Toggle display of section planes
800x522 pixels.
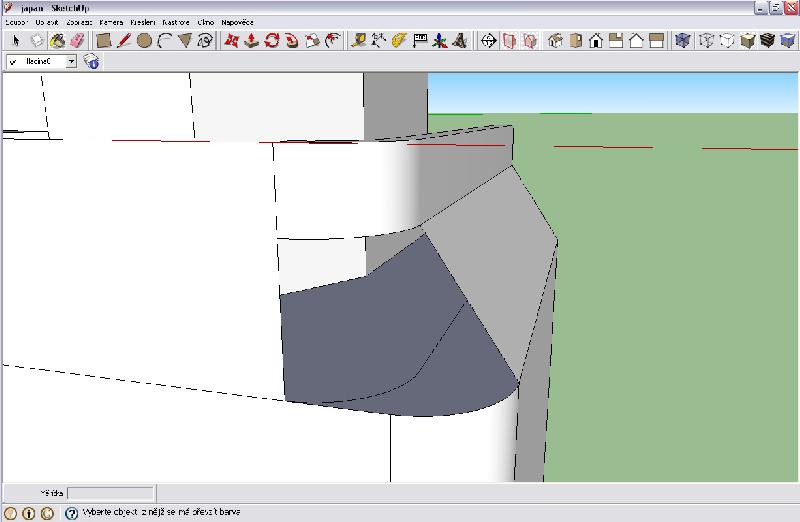[509, 41]
